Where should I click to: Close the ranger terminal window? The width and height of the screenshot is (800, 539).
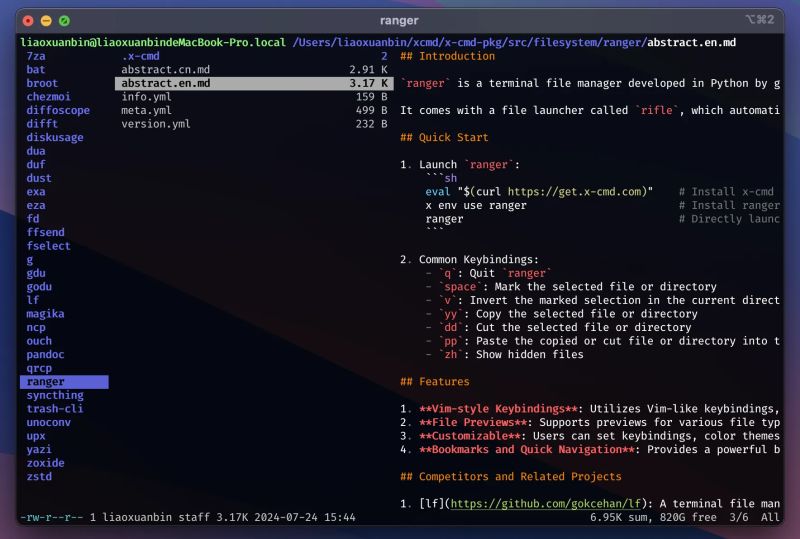coord(28,20)
